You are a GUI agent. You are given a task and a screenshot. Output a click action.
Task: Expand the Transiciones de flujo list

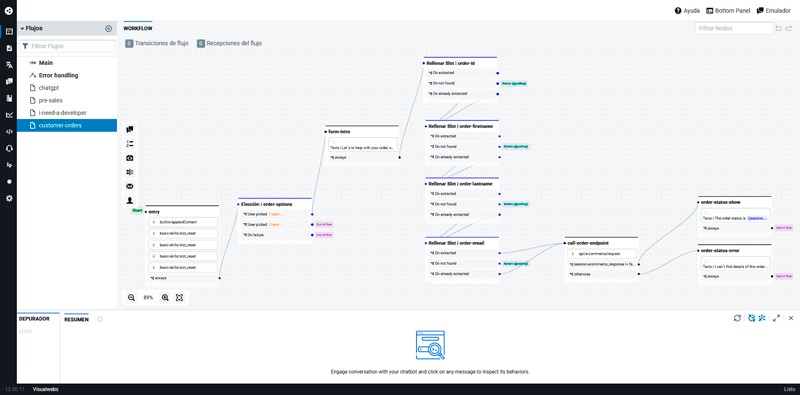[x=157, y=43]
